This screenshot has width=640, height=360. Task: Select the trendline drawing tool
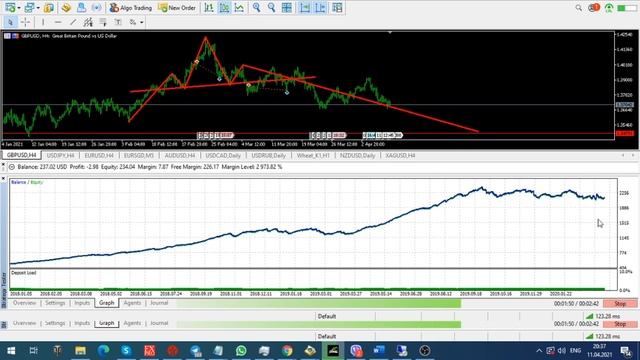73,22
